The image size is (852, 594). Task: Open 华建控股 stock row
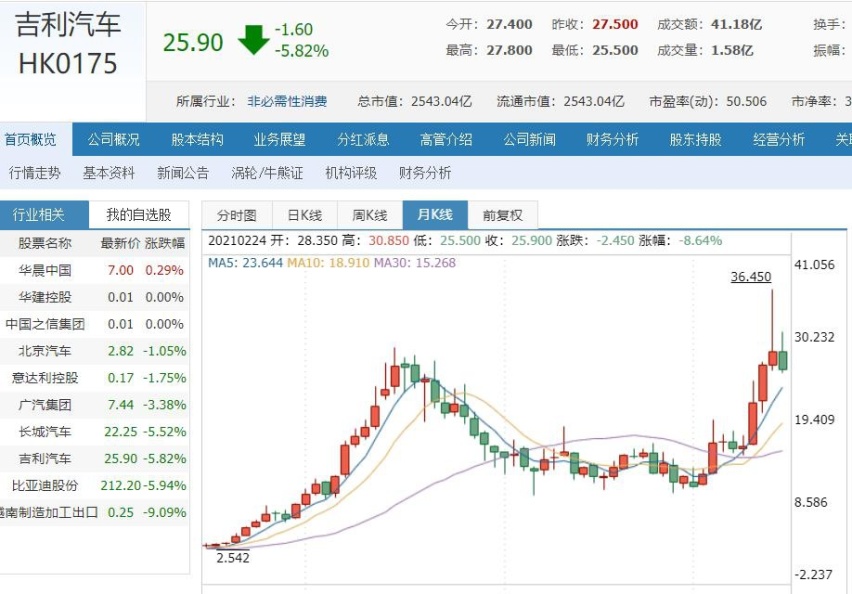[x=95, y=297]
